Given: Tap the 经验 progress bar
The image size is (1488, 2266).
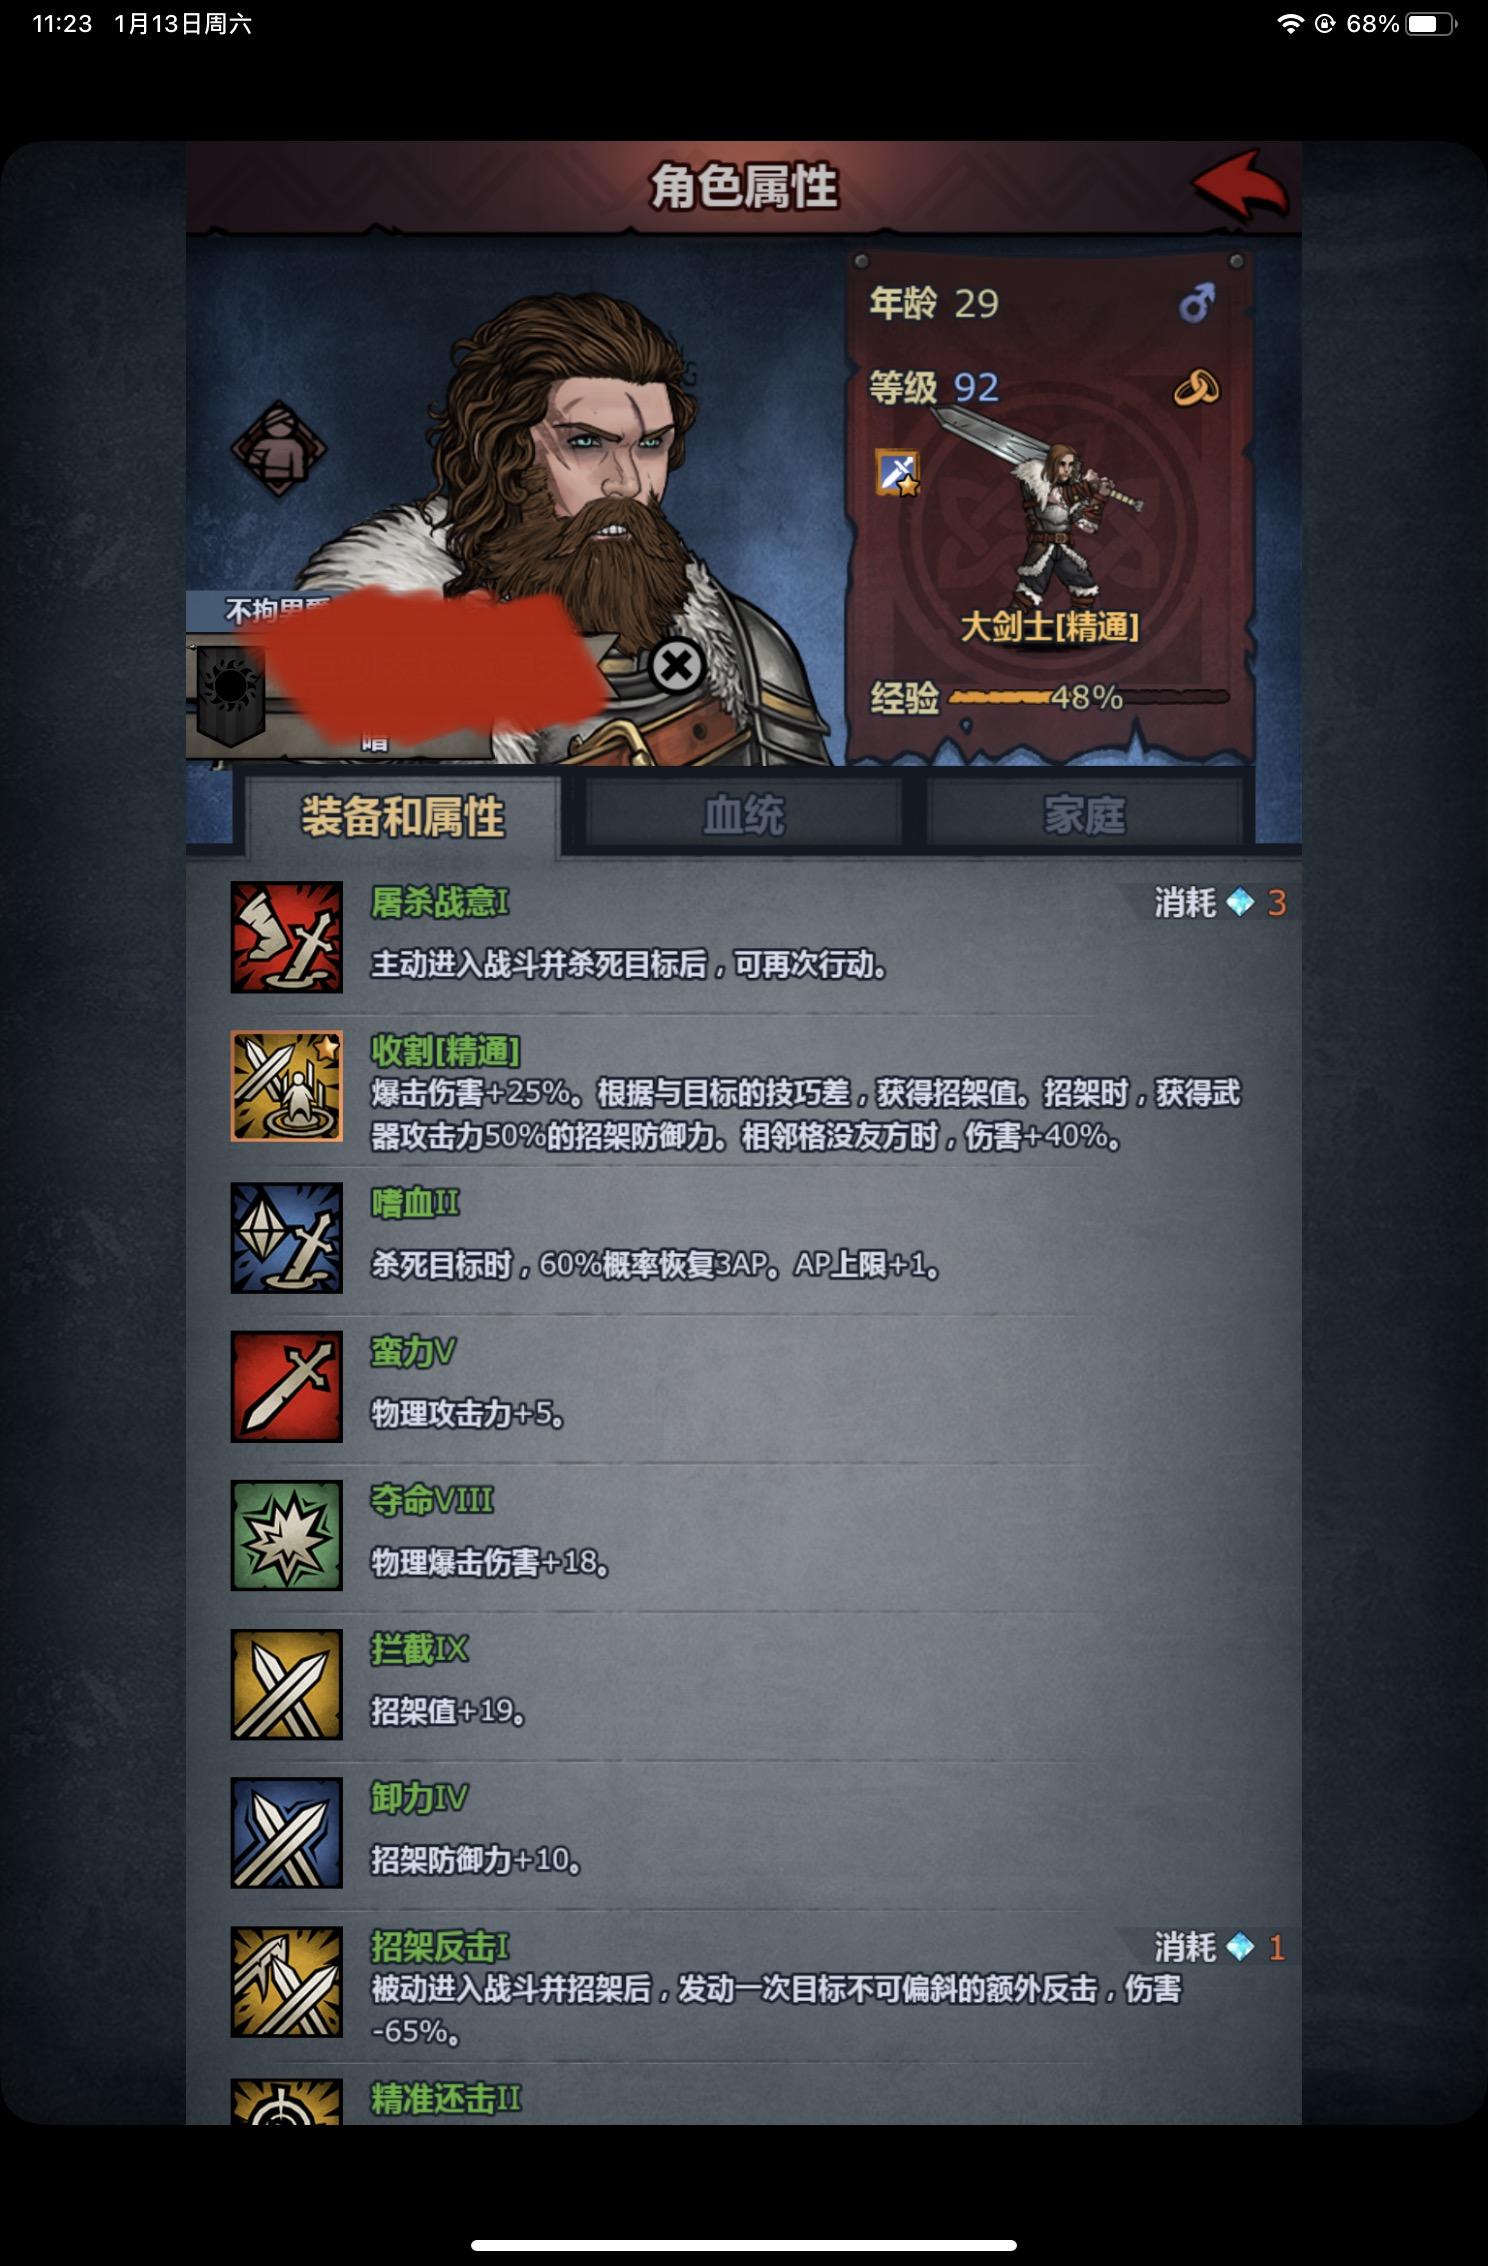Looking at the screenshot, I should click(x=1088, y=697).
